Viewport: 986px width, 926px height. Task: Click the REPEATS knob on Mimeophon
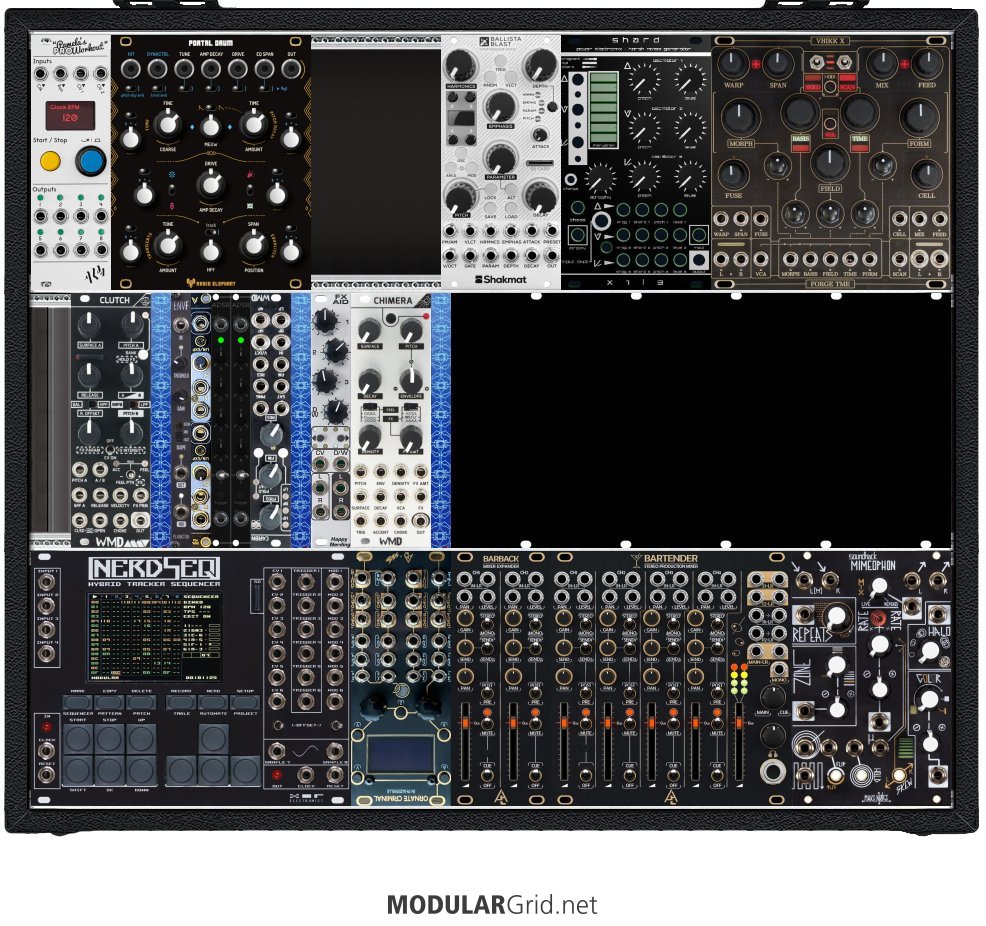click(836, 619)
